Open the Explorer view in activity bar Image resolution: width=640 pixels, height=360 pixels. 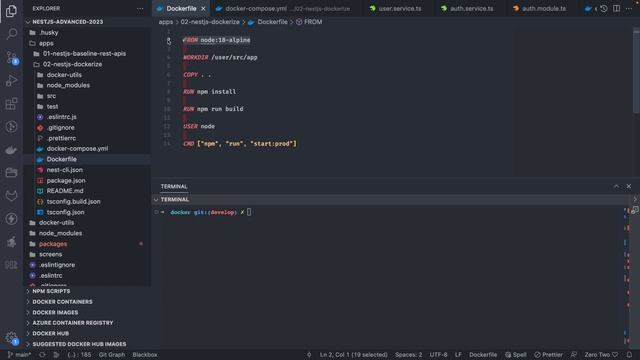[11, 11]
